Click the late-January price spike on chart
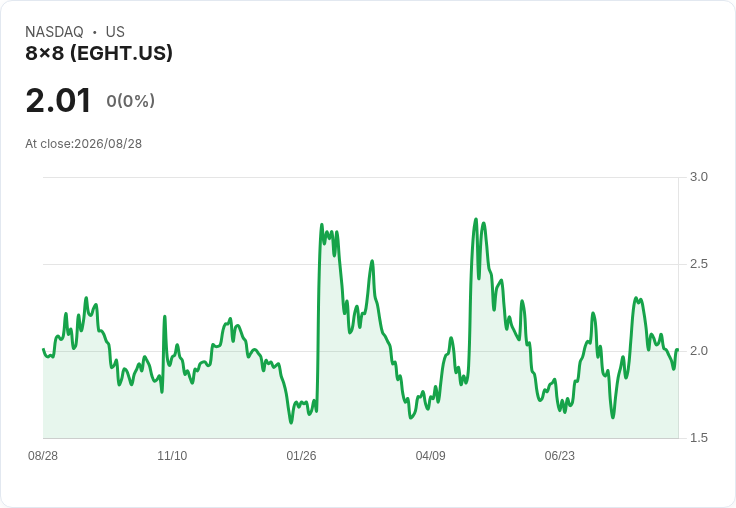 click(x=322, y=225)
